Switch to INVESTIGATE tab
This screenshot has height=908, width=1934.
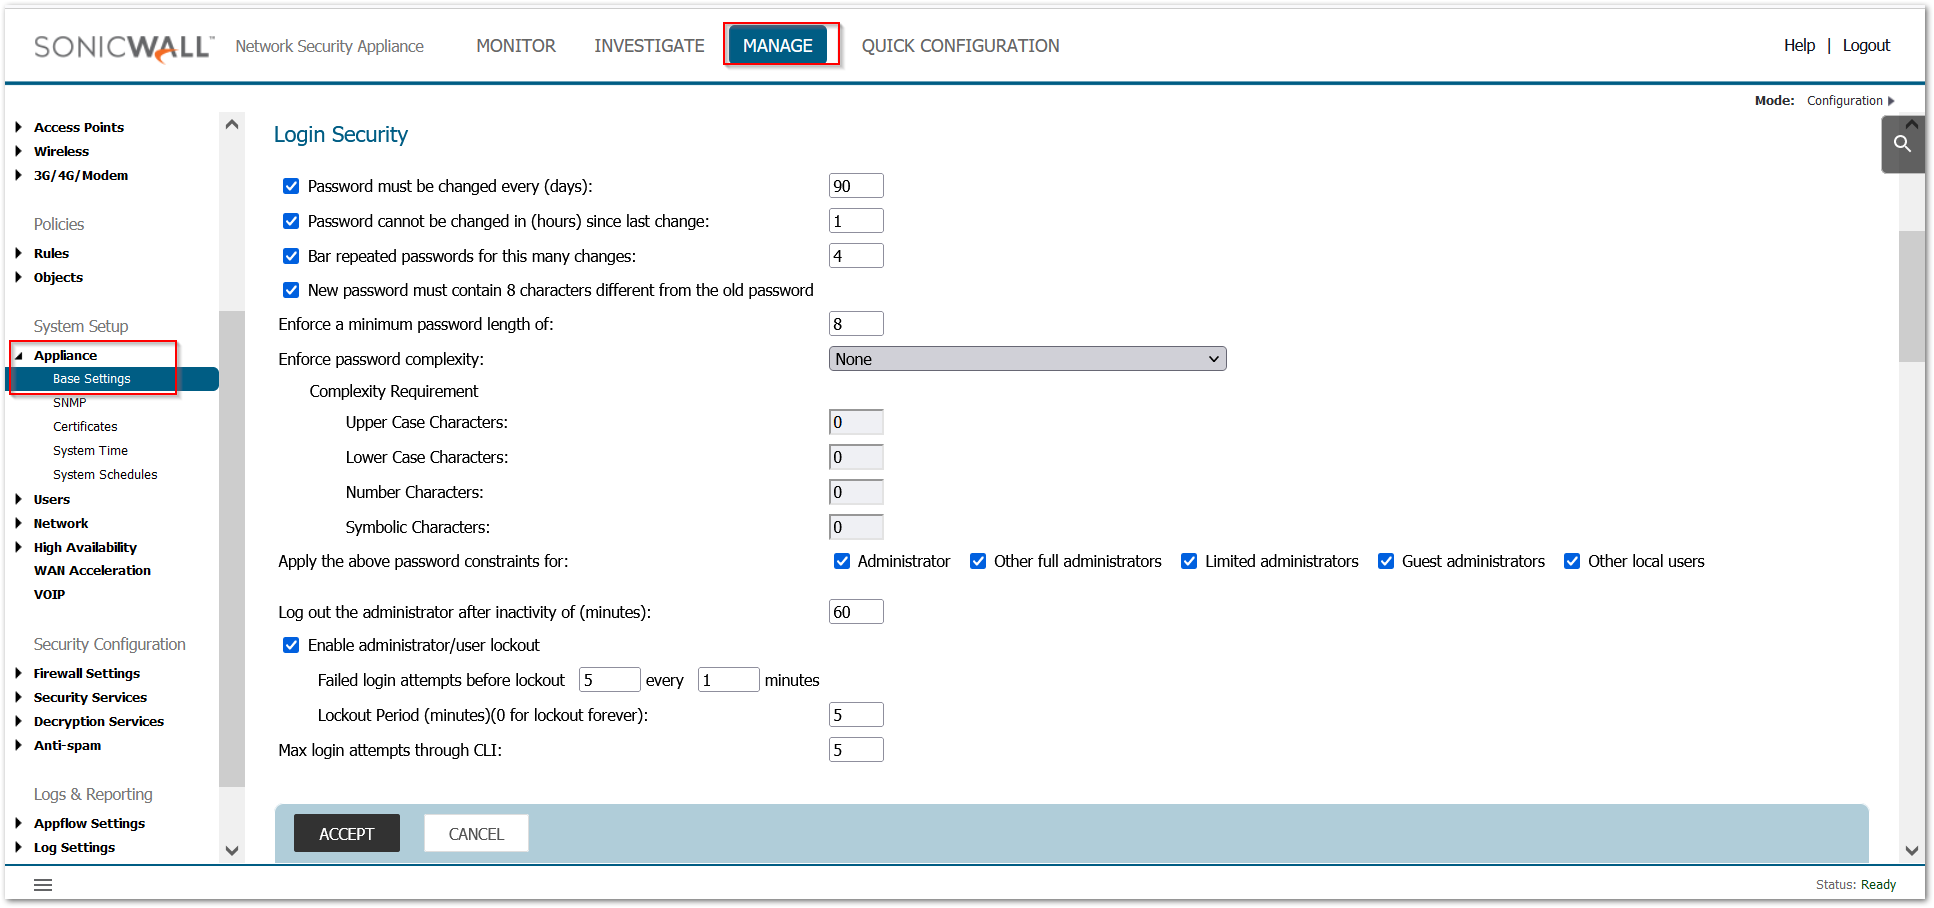click(649, 46)
